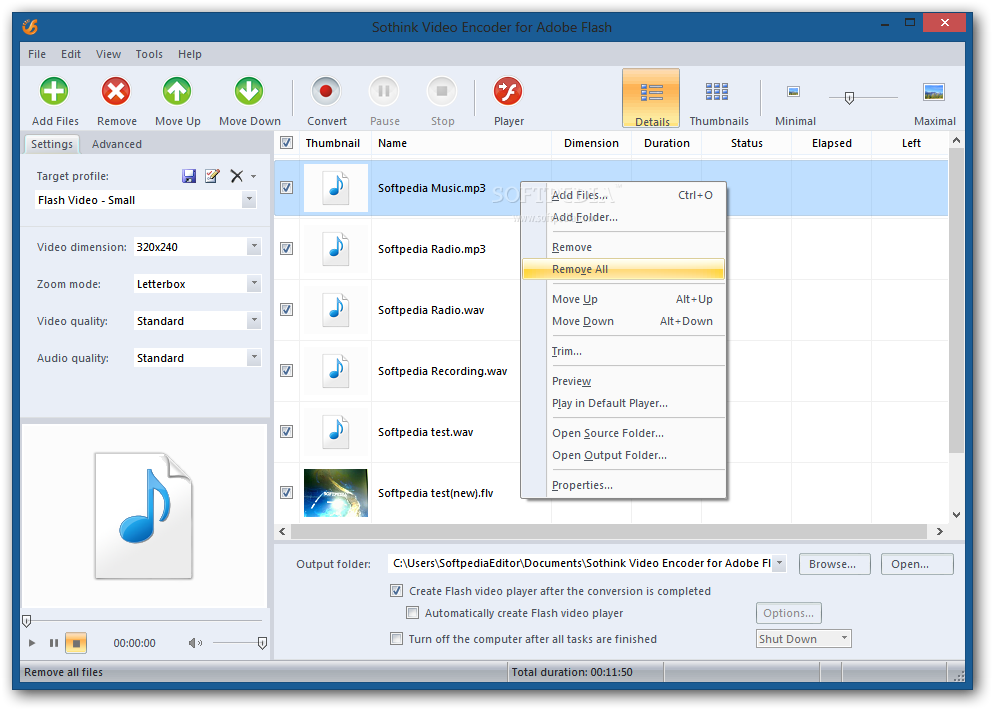Image resolution: width=993 pixels, height=710 pixels.
Task: Choose Trim... in context menu
Action: (623, 351)
